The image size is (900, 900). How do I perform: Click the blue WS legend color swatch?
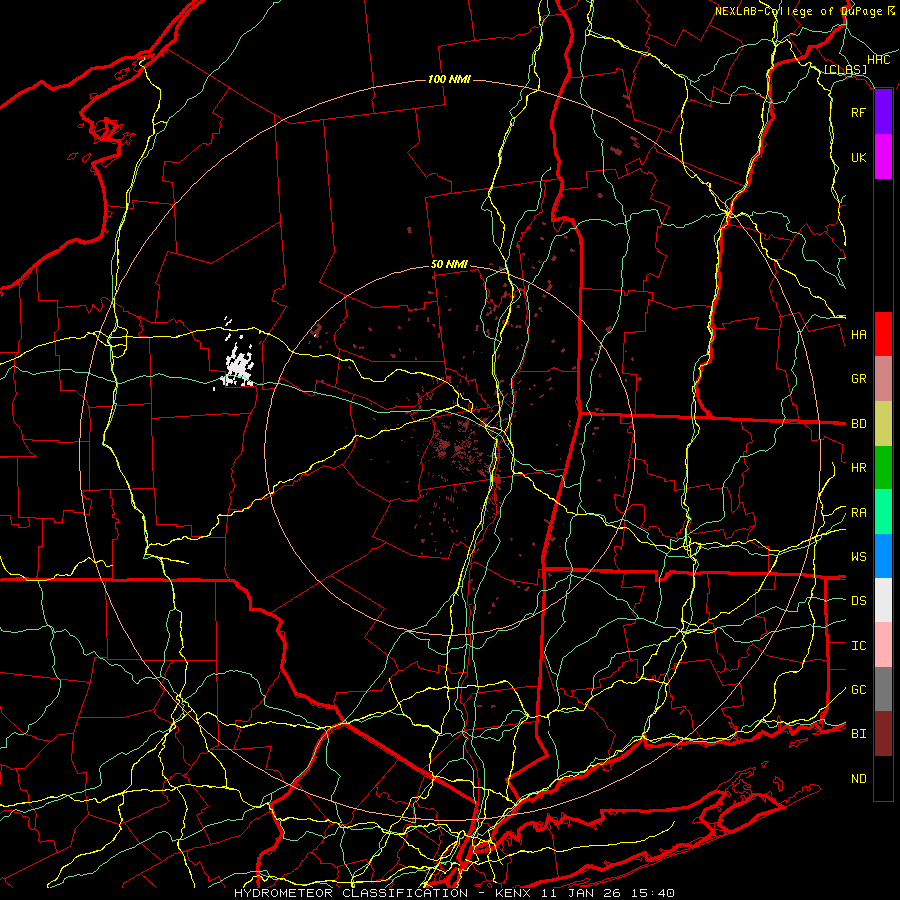click(x=883, y=556)
